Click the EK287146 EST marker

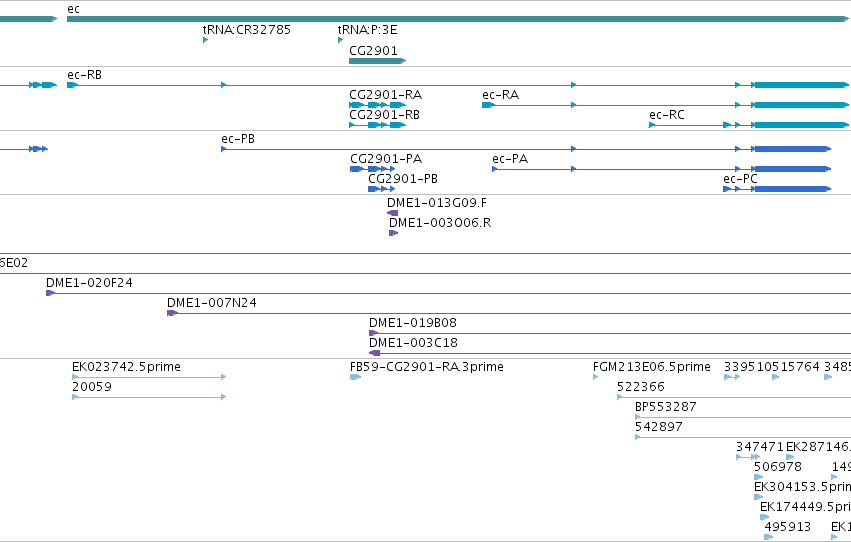click(790, 457)
